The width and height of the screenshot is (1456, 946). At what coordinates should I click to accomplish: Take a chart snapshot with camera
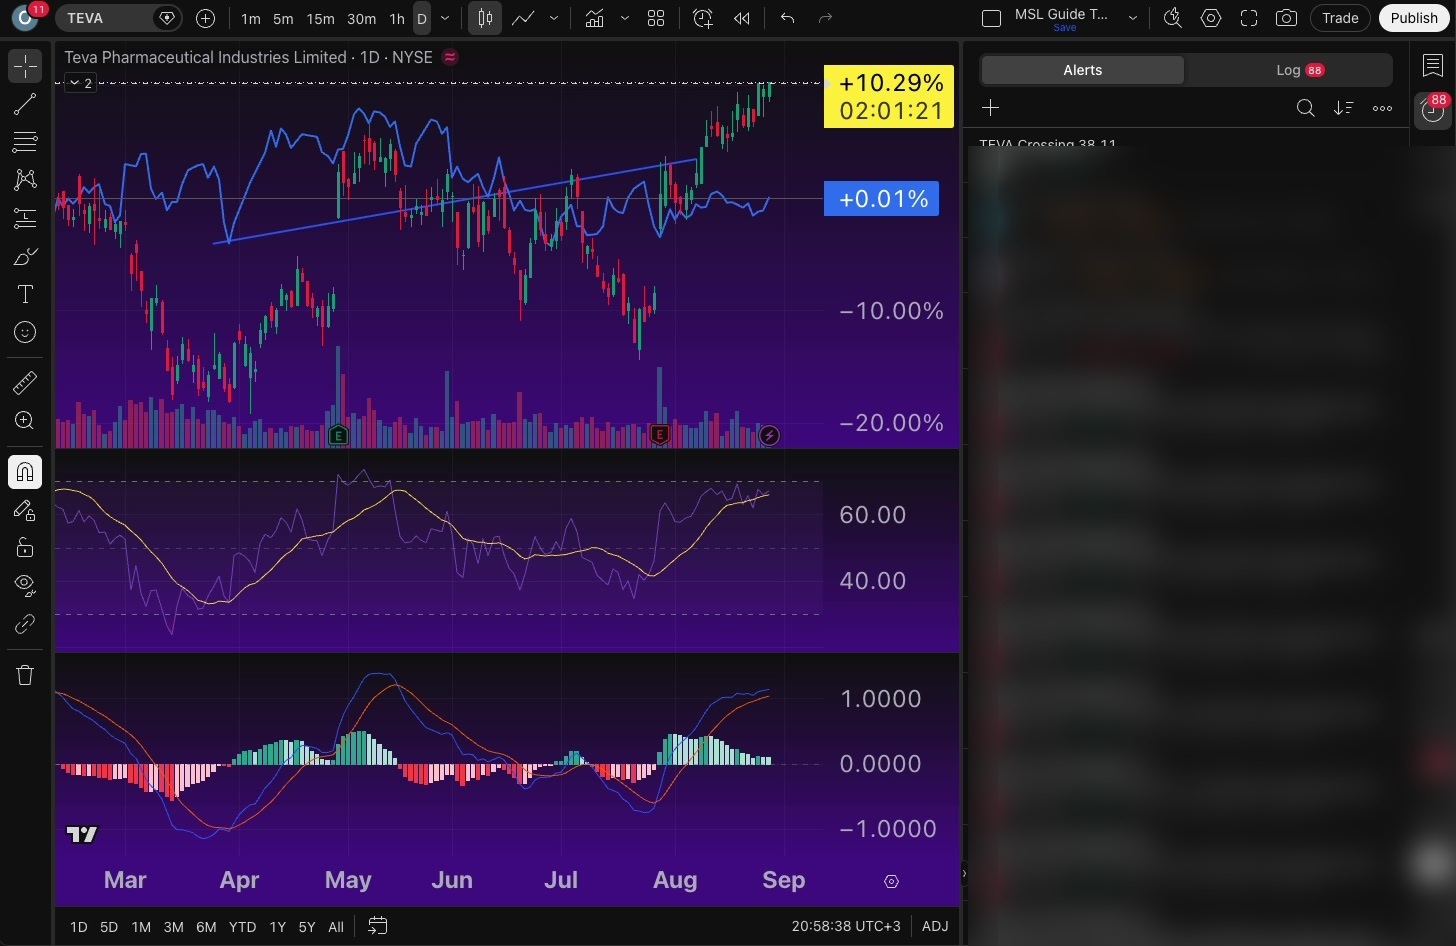point(1287,18)
